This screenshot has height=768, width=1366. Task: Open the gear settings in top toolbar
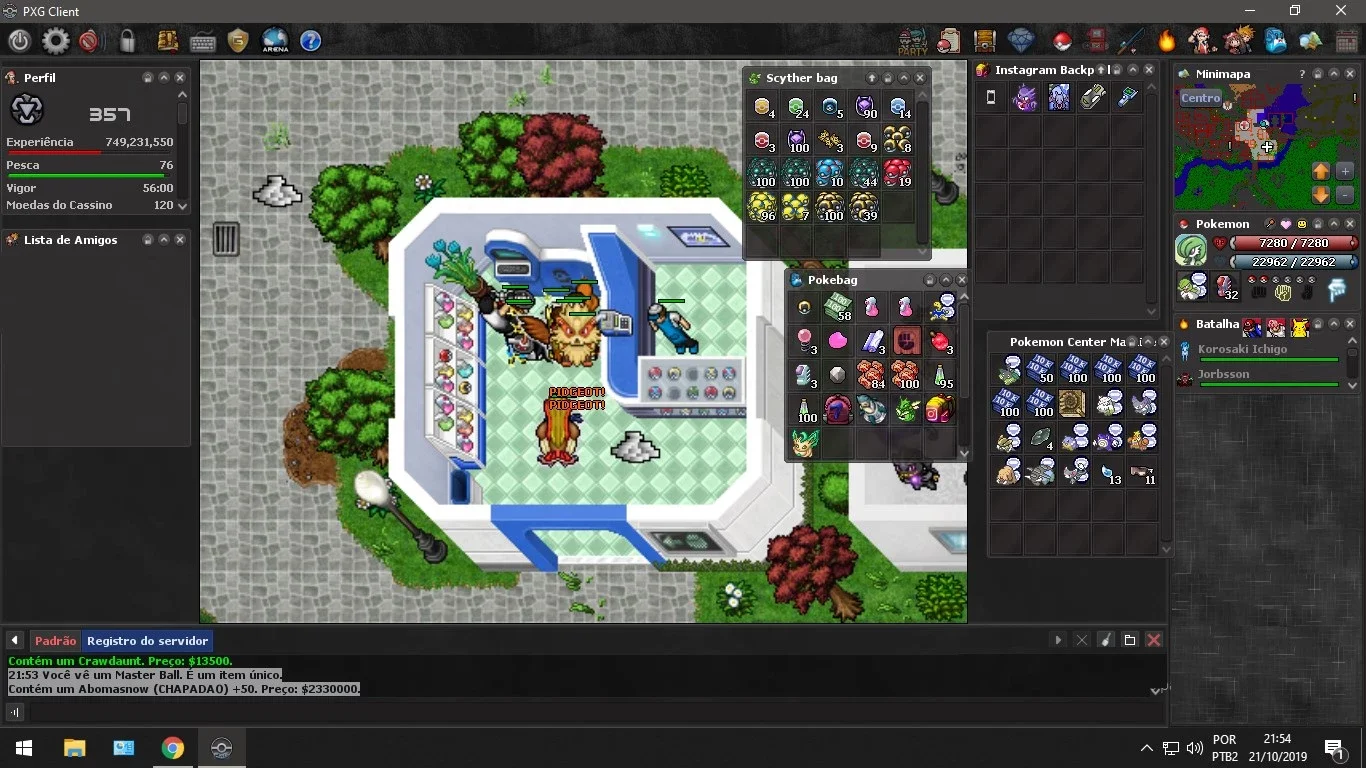click(55, 41)
